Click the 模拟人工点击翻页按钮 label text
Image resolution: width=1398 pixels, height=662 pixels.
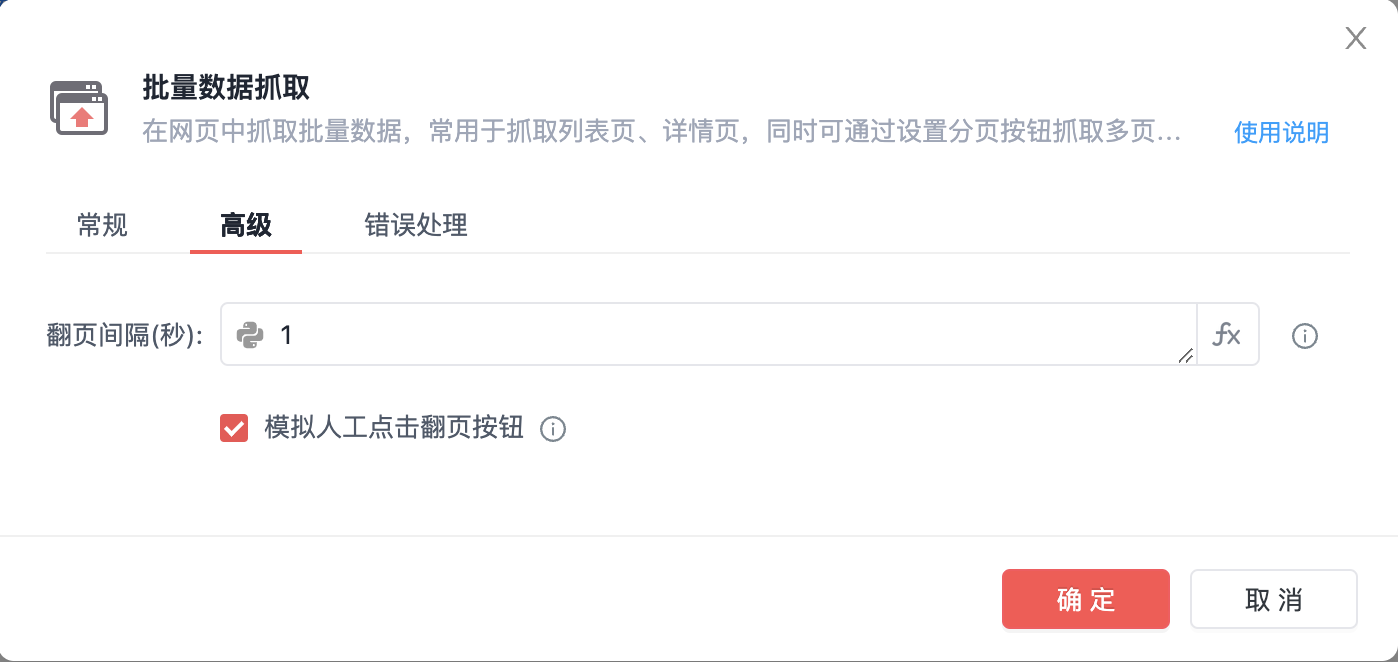click(394, 428)
